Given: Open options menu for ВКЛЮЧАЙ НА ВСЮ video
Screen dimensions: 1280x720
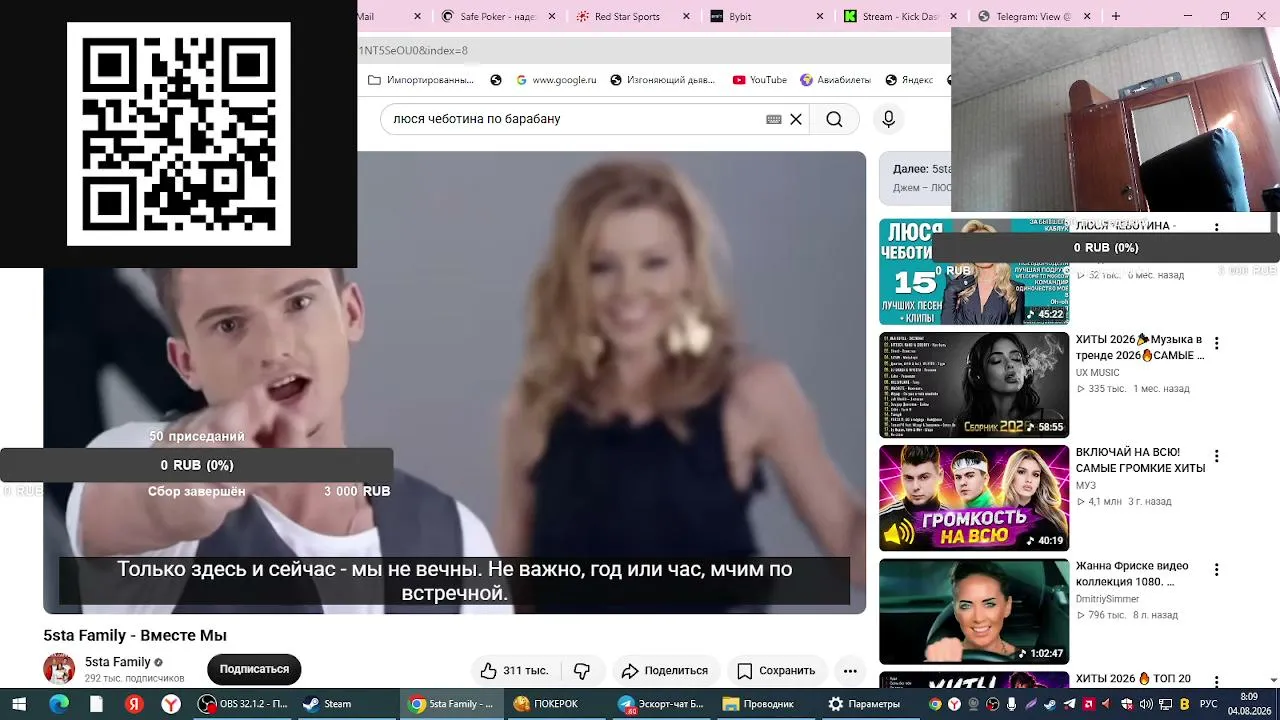Looking at the screenshot, I should (x=1217, y=456).
